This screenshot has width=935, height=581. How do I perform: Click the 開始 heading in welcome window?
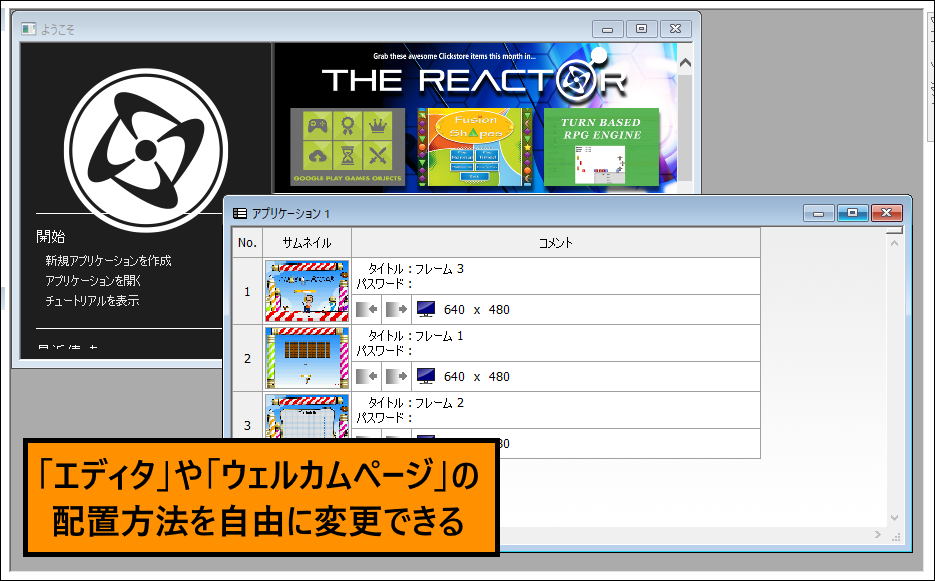tap(51, 237)
